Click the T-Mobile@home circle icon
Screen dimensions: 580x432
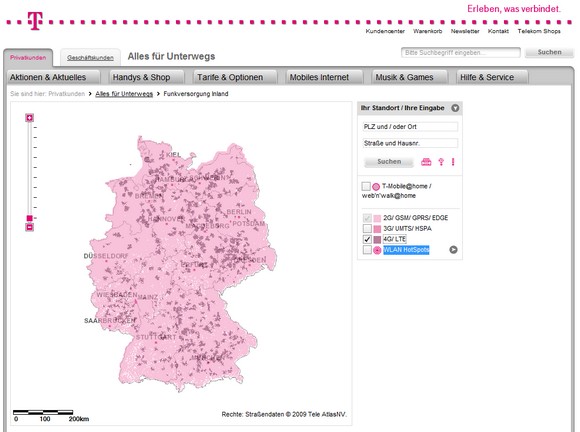pyautogui.click(x=376, y=186)
